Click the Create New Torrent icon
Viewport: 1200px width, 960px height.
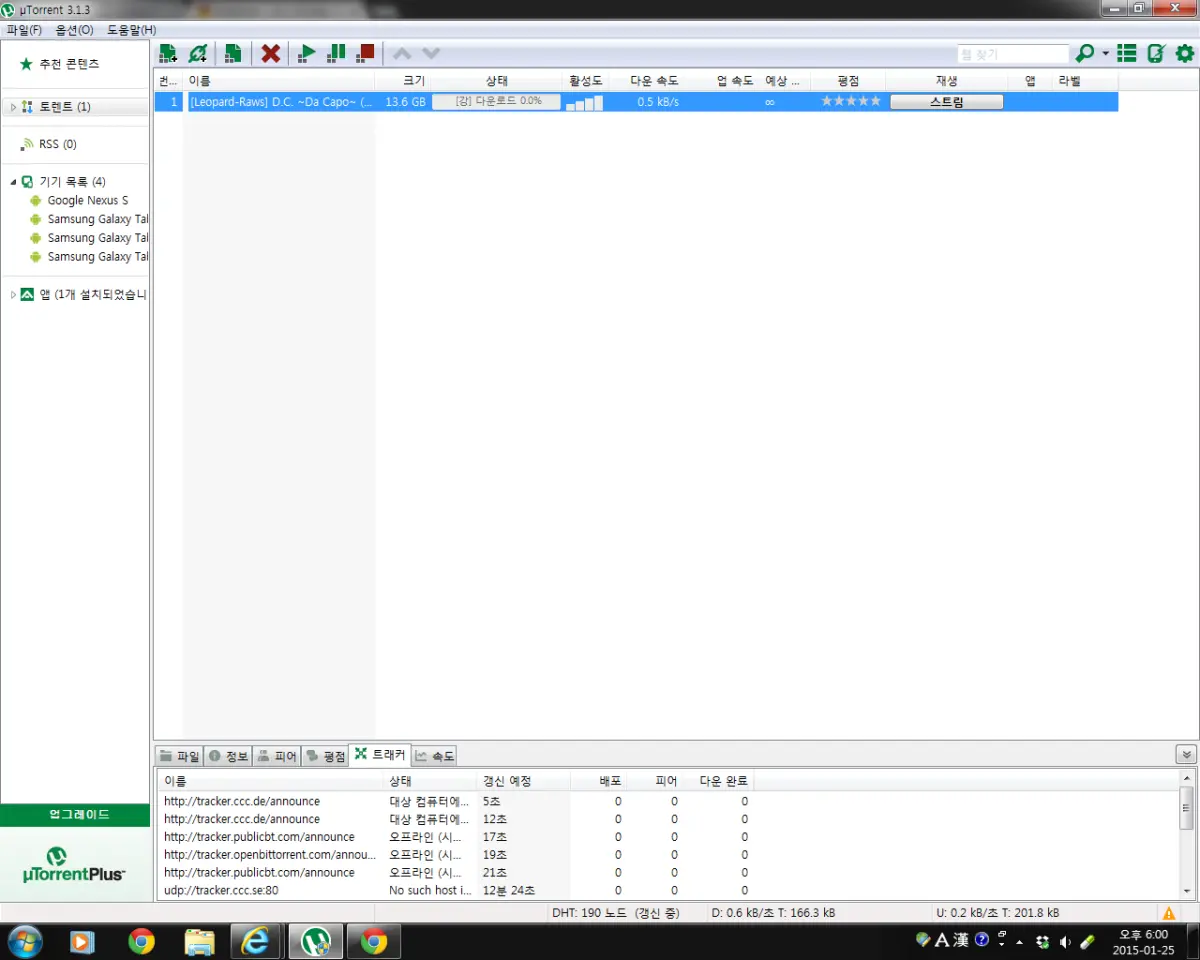click(x=233, y=53)
